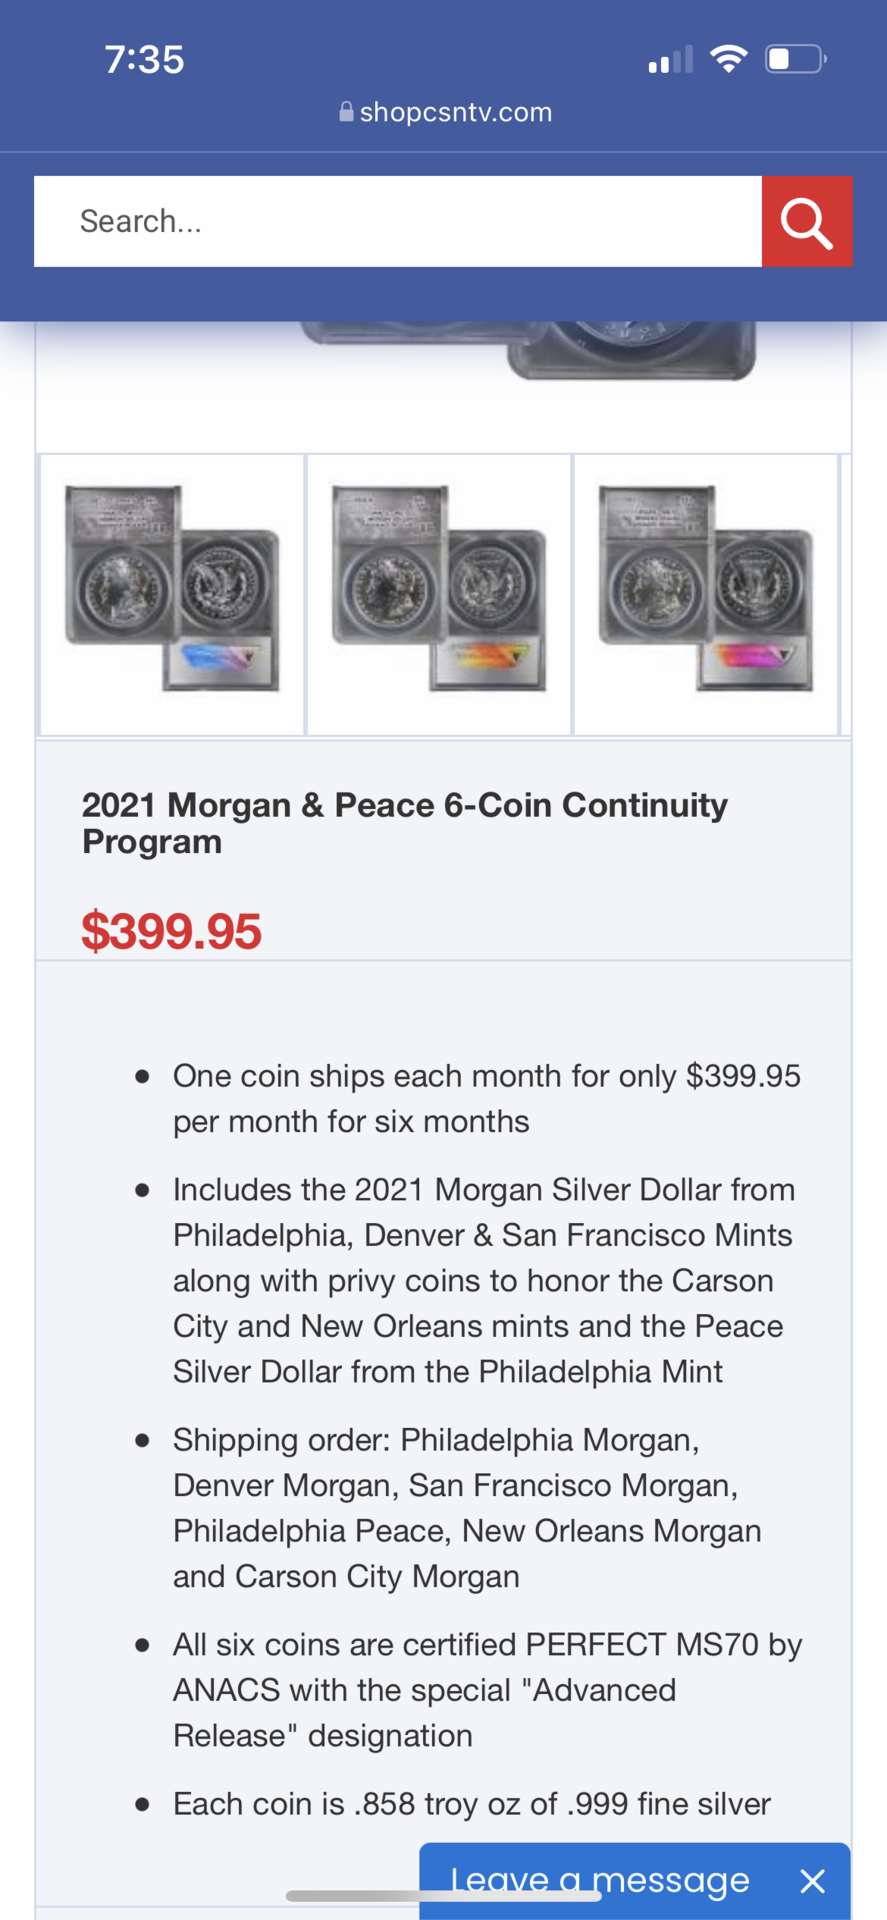Tap the red magnifier search button
The width and height of the screenshot is (887, 1920).
pos(807,222)
